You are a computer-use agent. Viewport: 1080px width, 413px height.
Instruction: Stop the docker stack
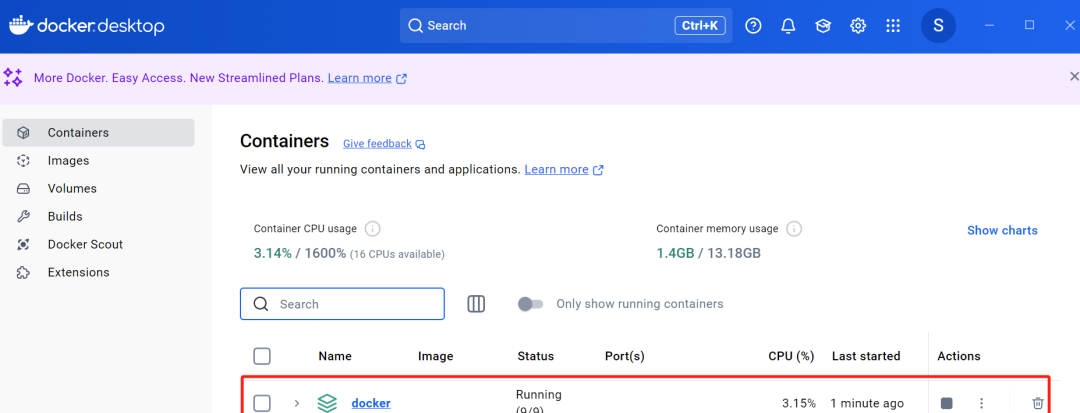tap(947, 403)
